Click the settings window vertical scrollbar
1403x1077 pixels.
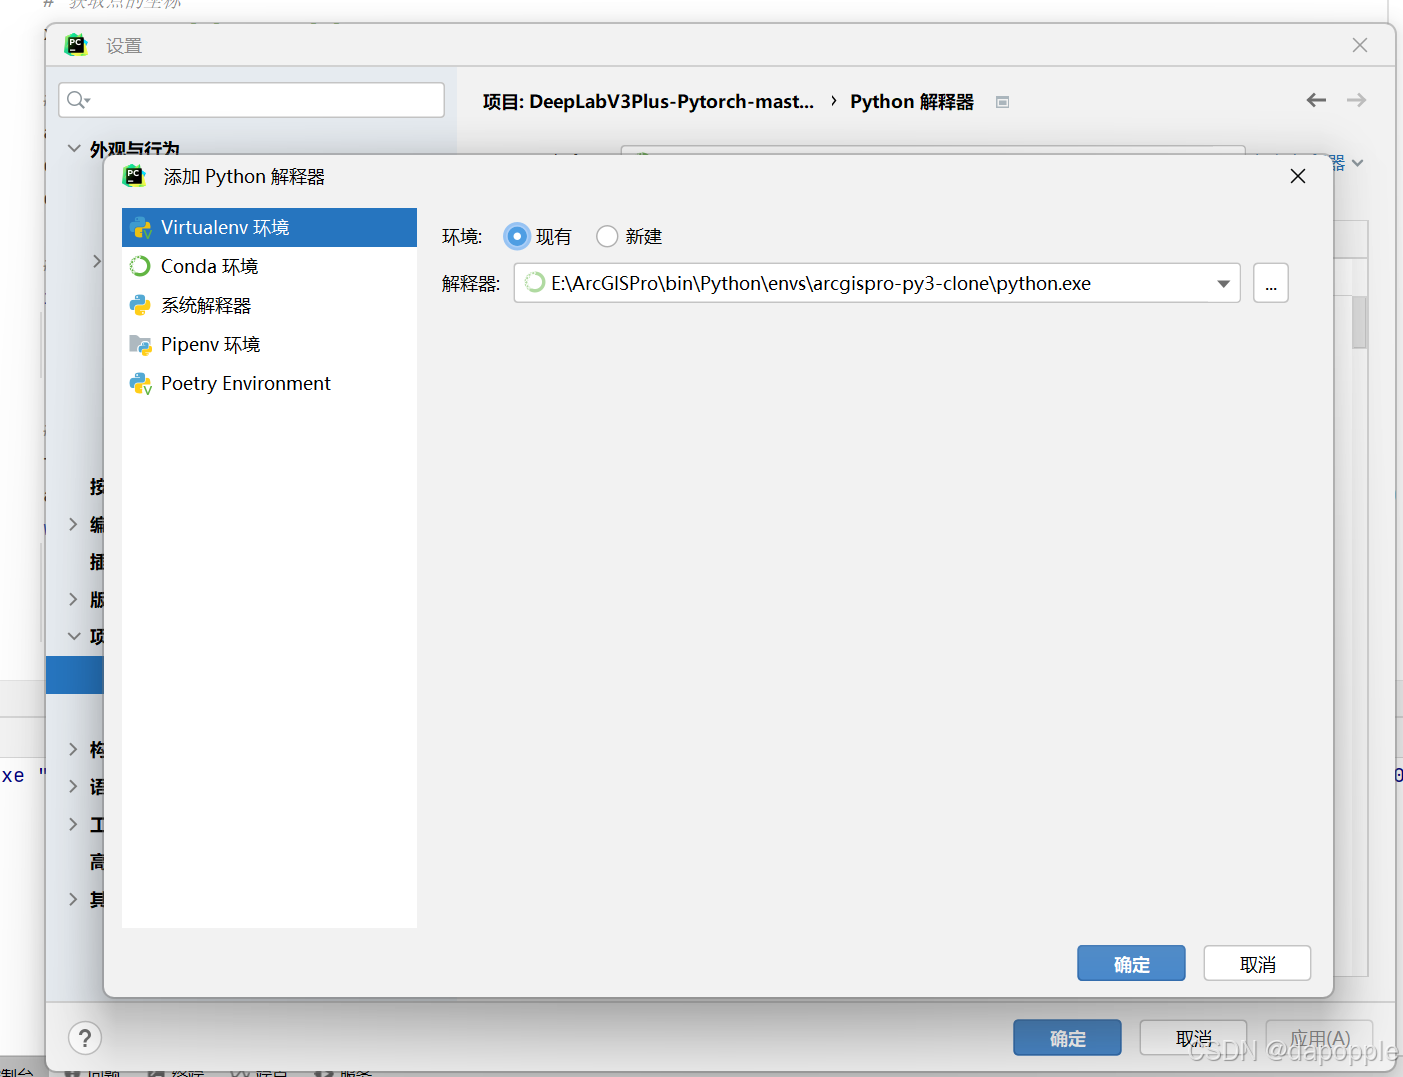point(1359,321)
